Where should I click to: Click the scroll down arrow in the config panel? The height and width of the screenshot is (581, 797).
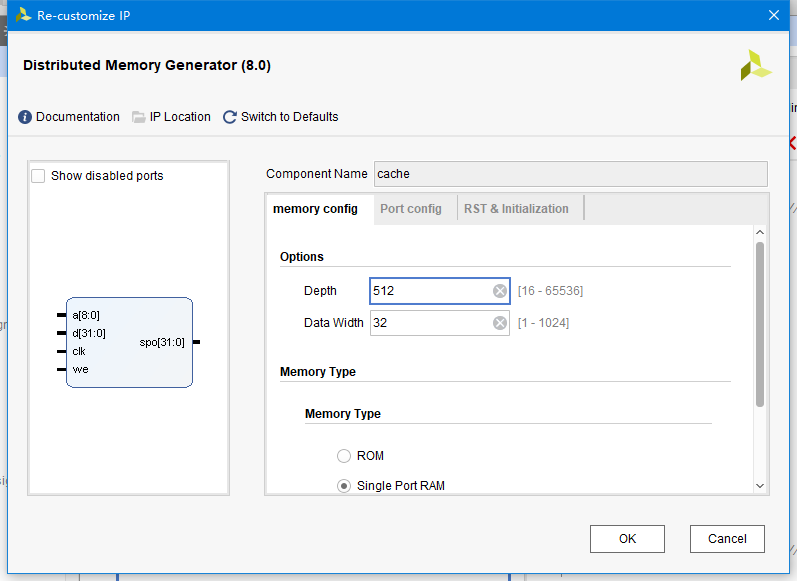[760, 486]
